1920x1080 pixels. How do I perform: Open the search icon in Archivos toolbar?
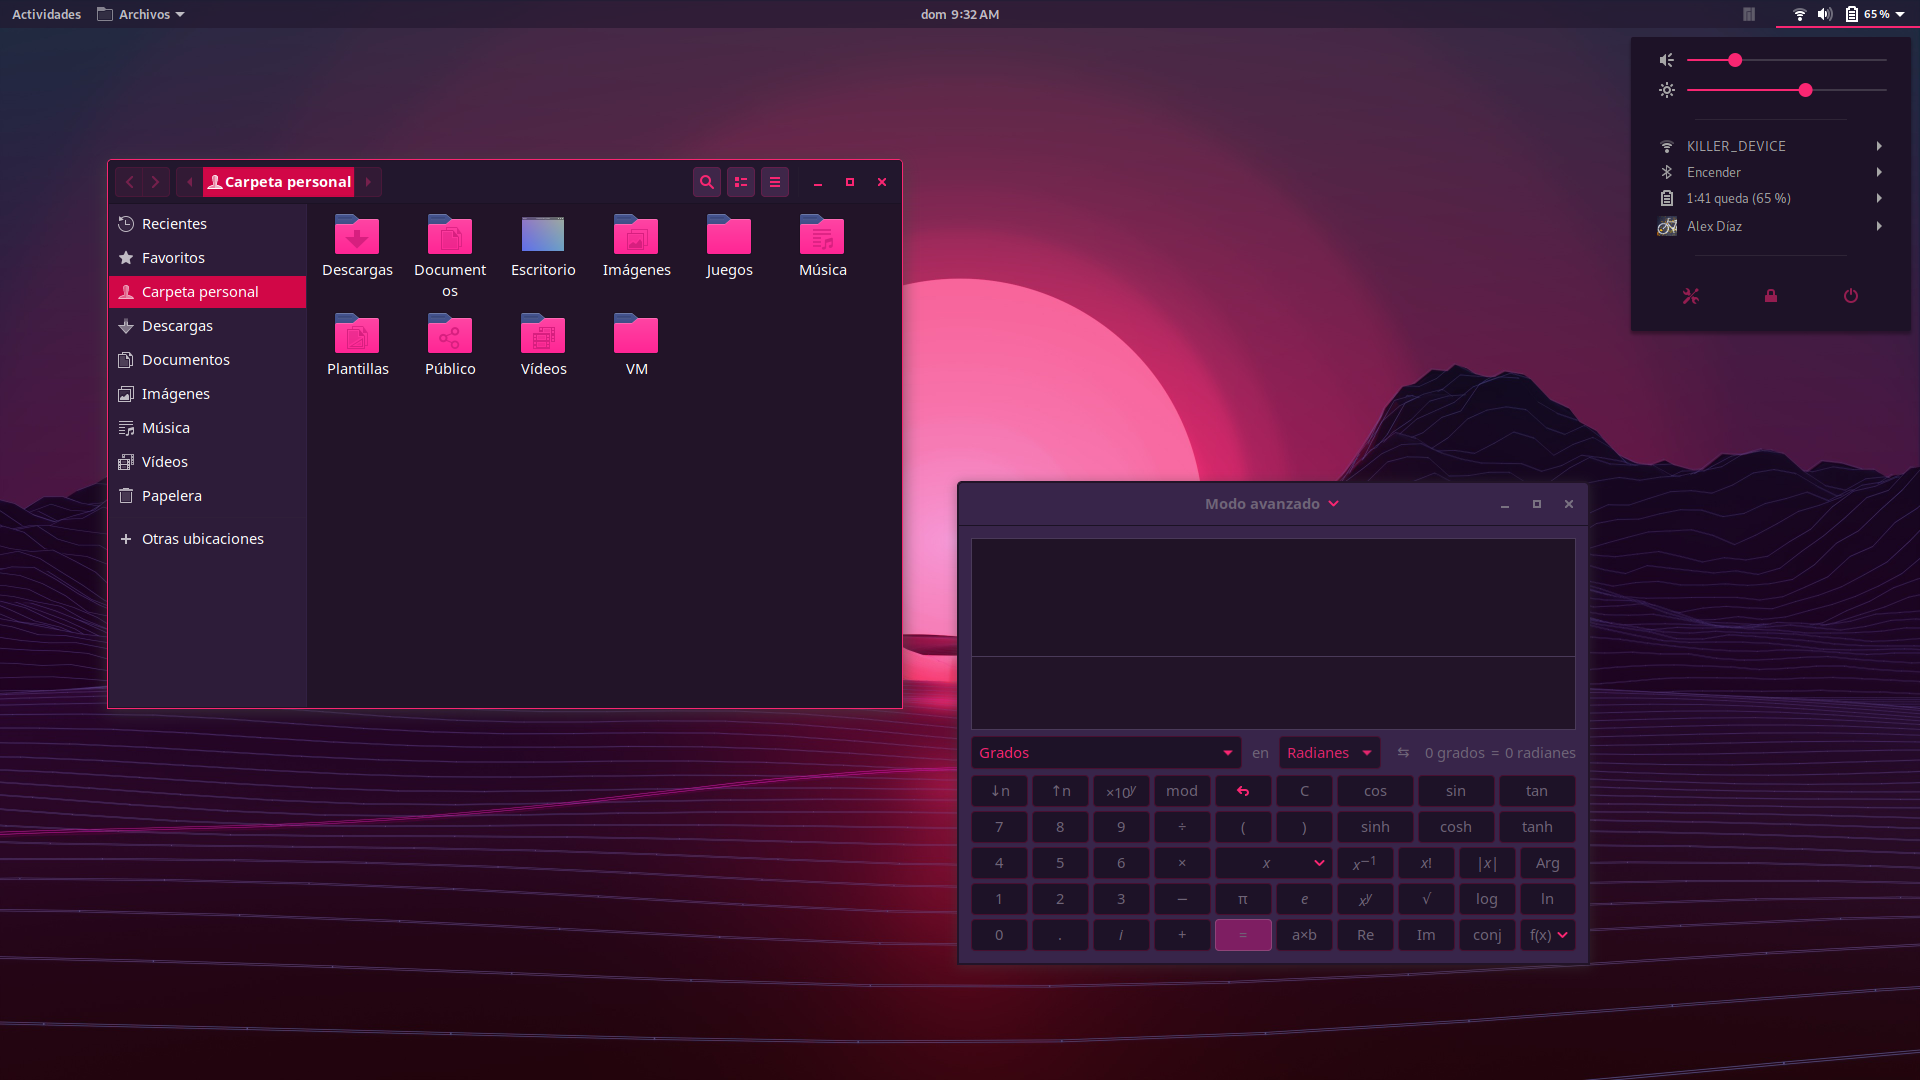706,182
